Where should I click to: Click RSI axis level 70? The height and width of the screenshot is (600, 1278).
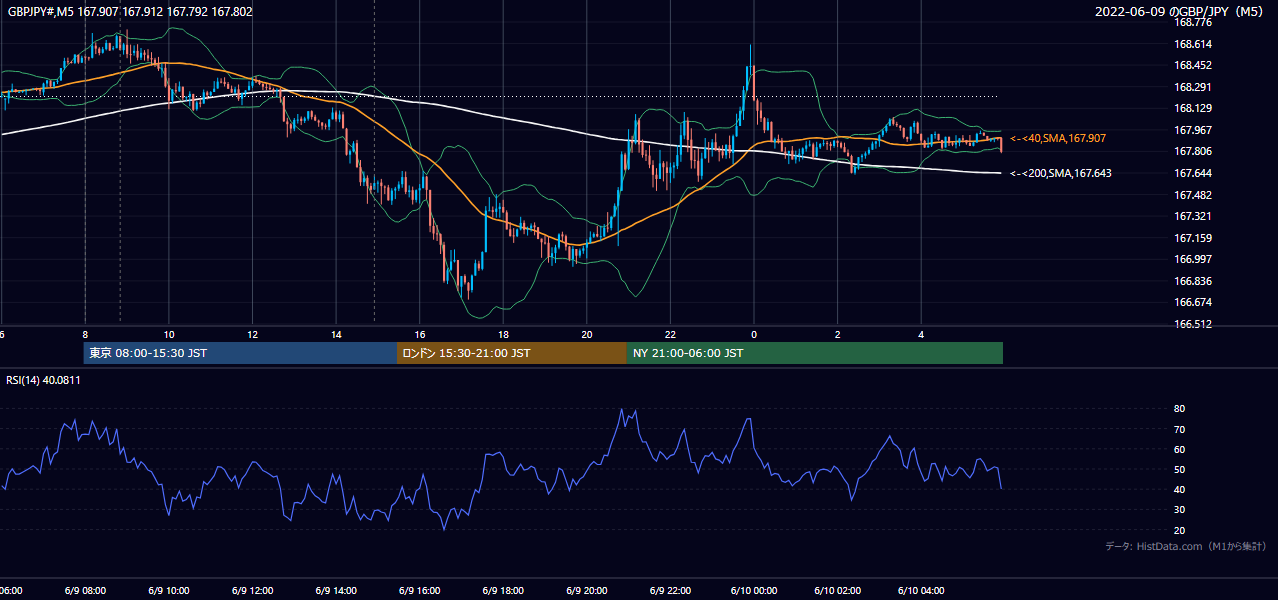[x=1180, y=429]
